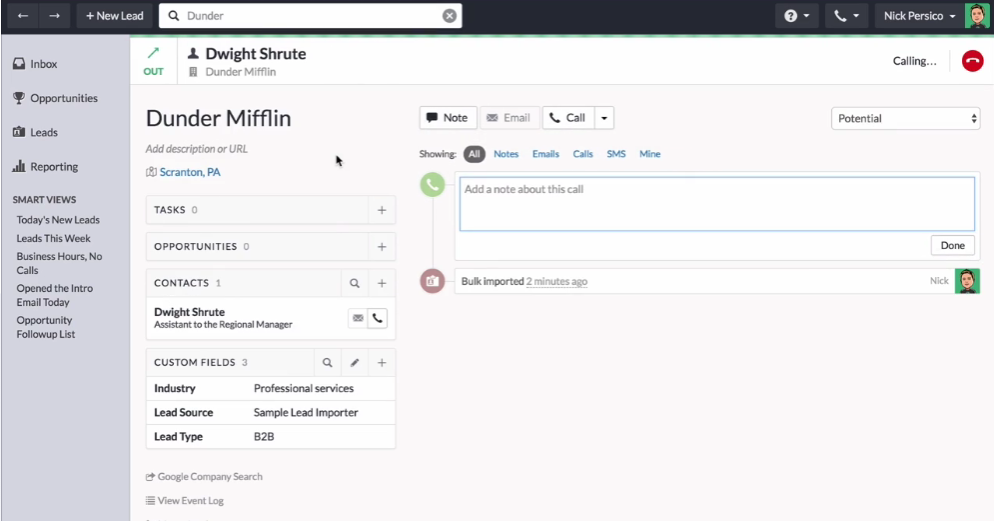Viewport: 994px width, 521px height.
Task: Filter activity by Emails
Action: pyautogui.click(x=546, y=154)
